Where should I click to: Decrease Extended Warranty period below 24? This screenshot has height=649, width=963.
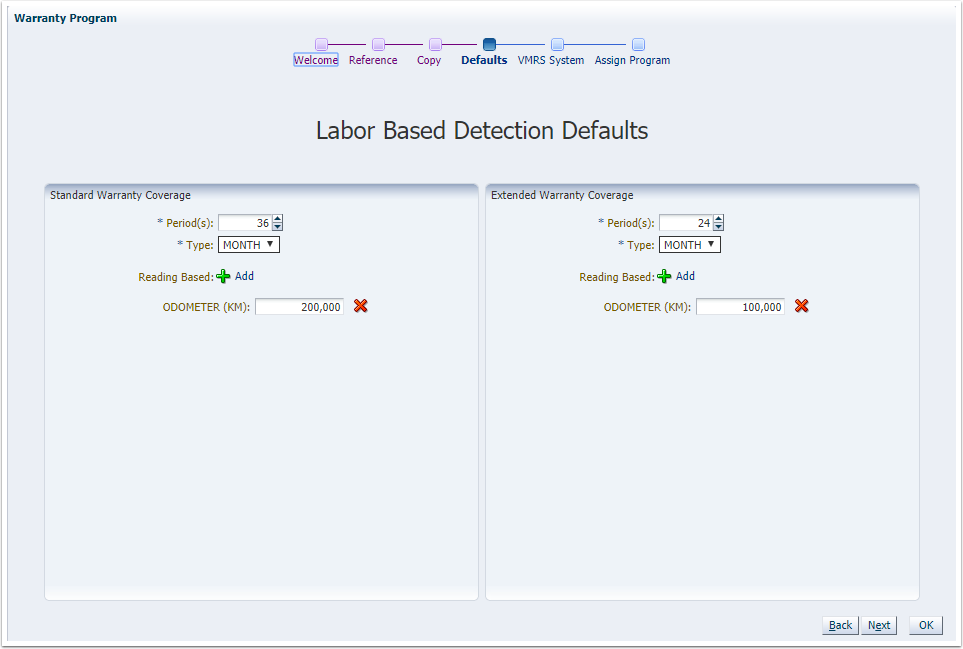click(x=719, y=227)
